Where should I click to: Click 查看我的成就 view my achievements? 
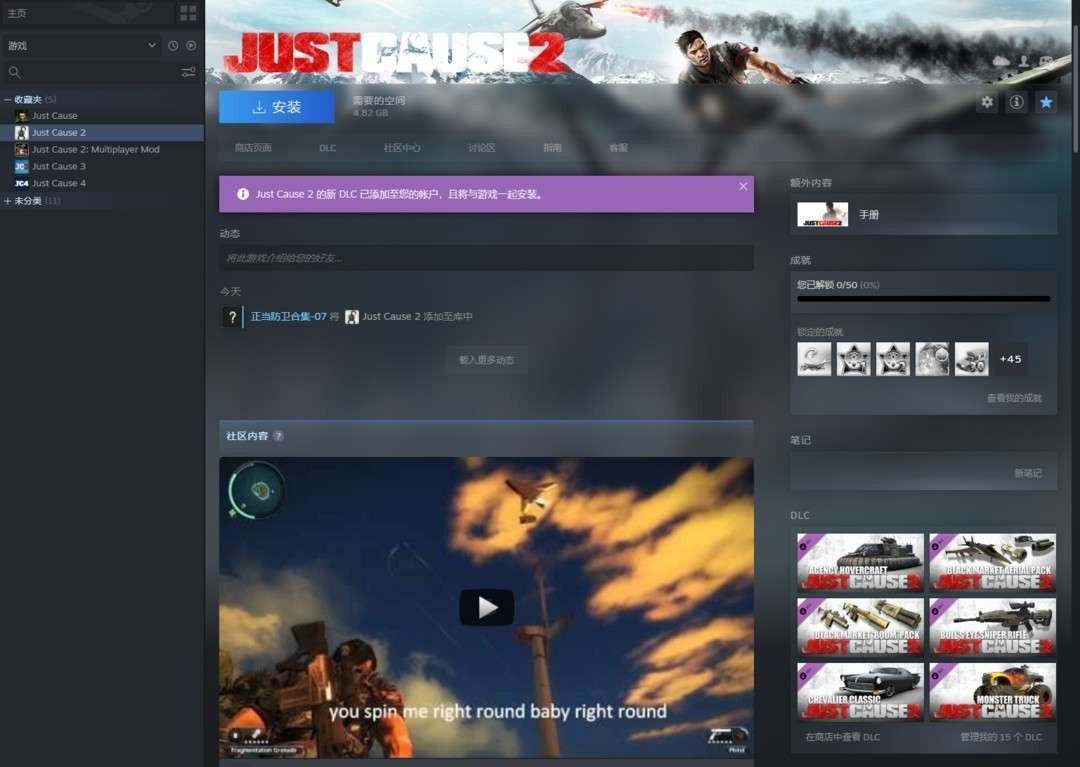(1014, 398)
